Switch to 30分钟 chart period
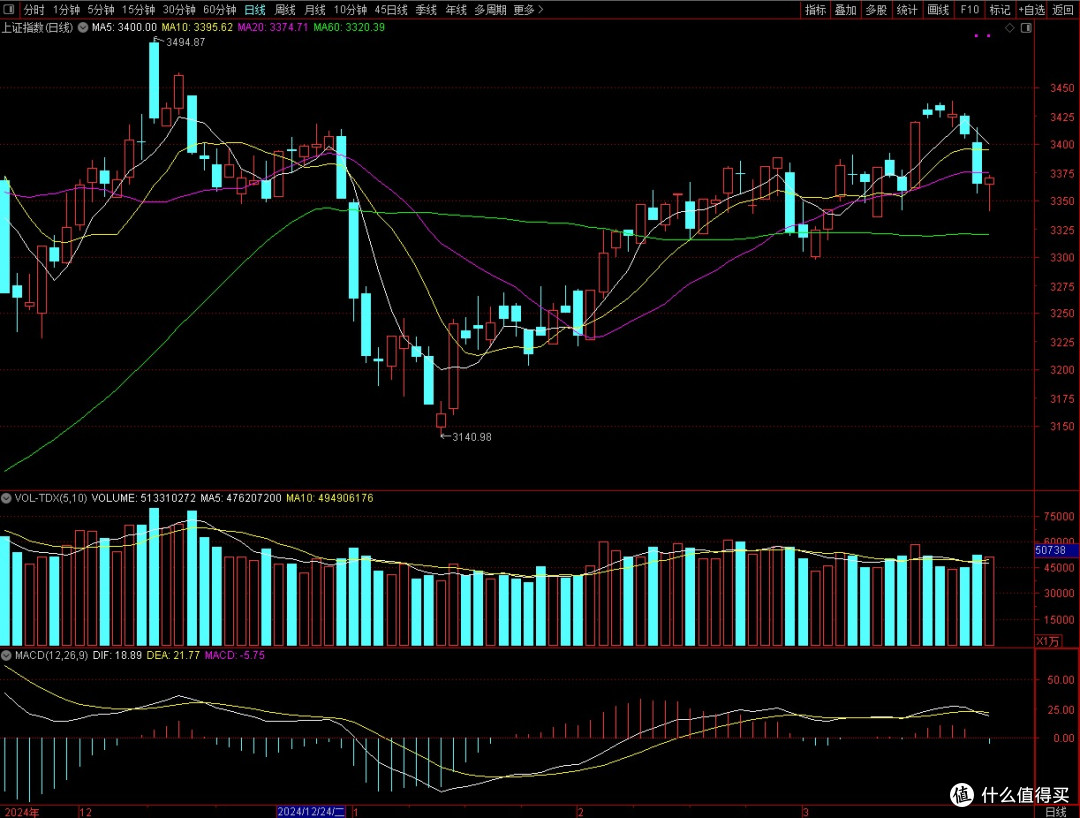Viewport: 1080px width, 818px height. (179, 10)
